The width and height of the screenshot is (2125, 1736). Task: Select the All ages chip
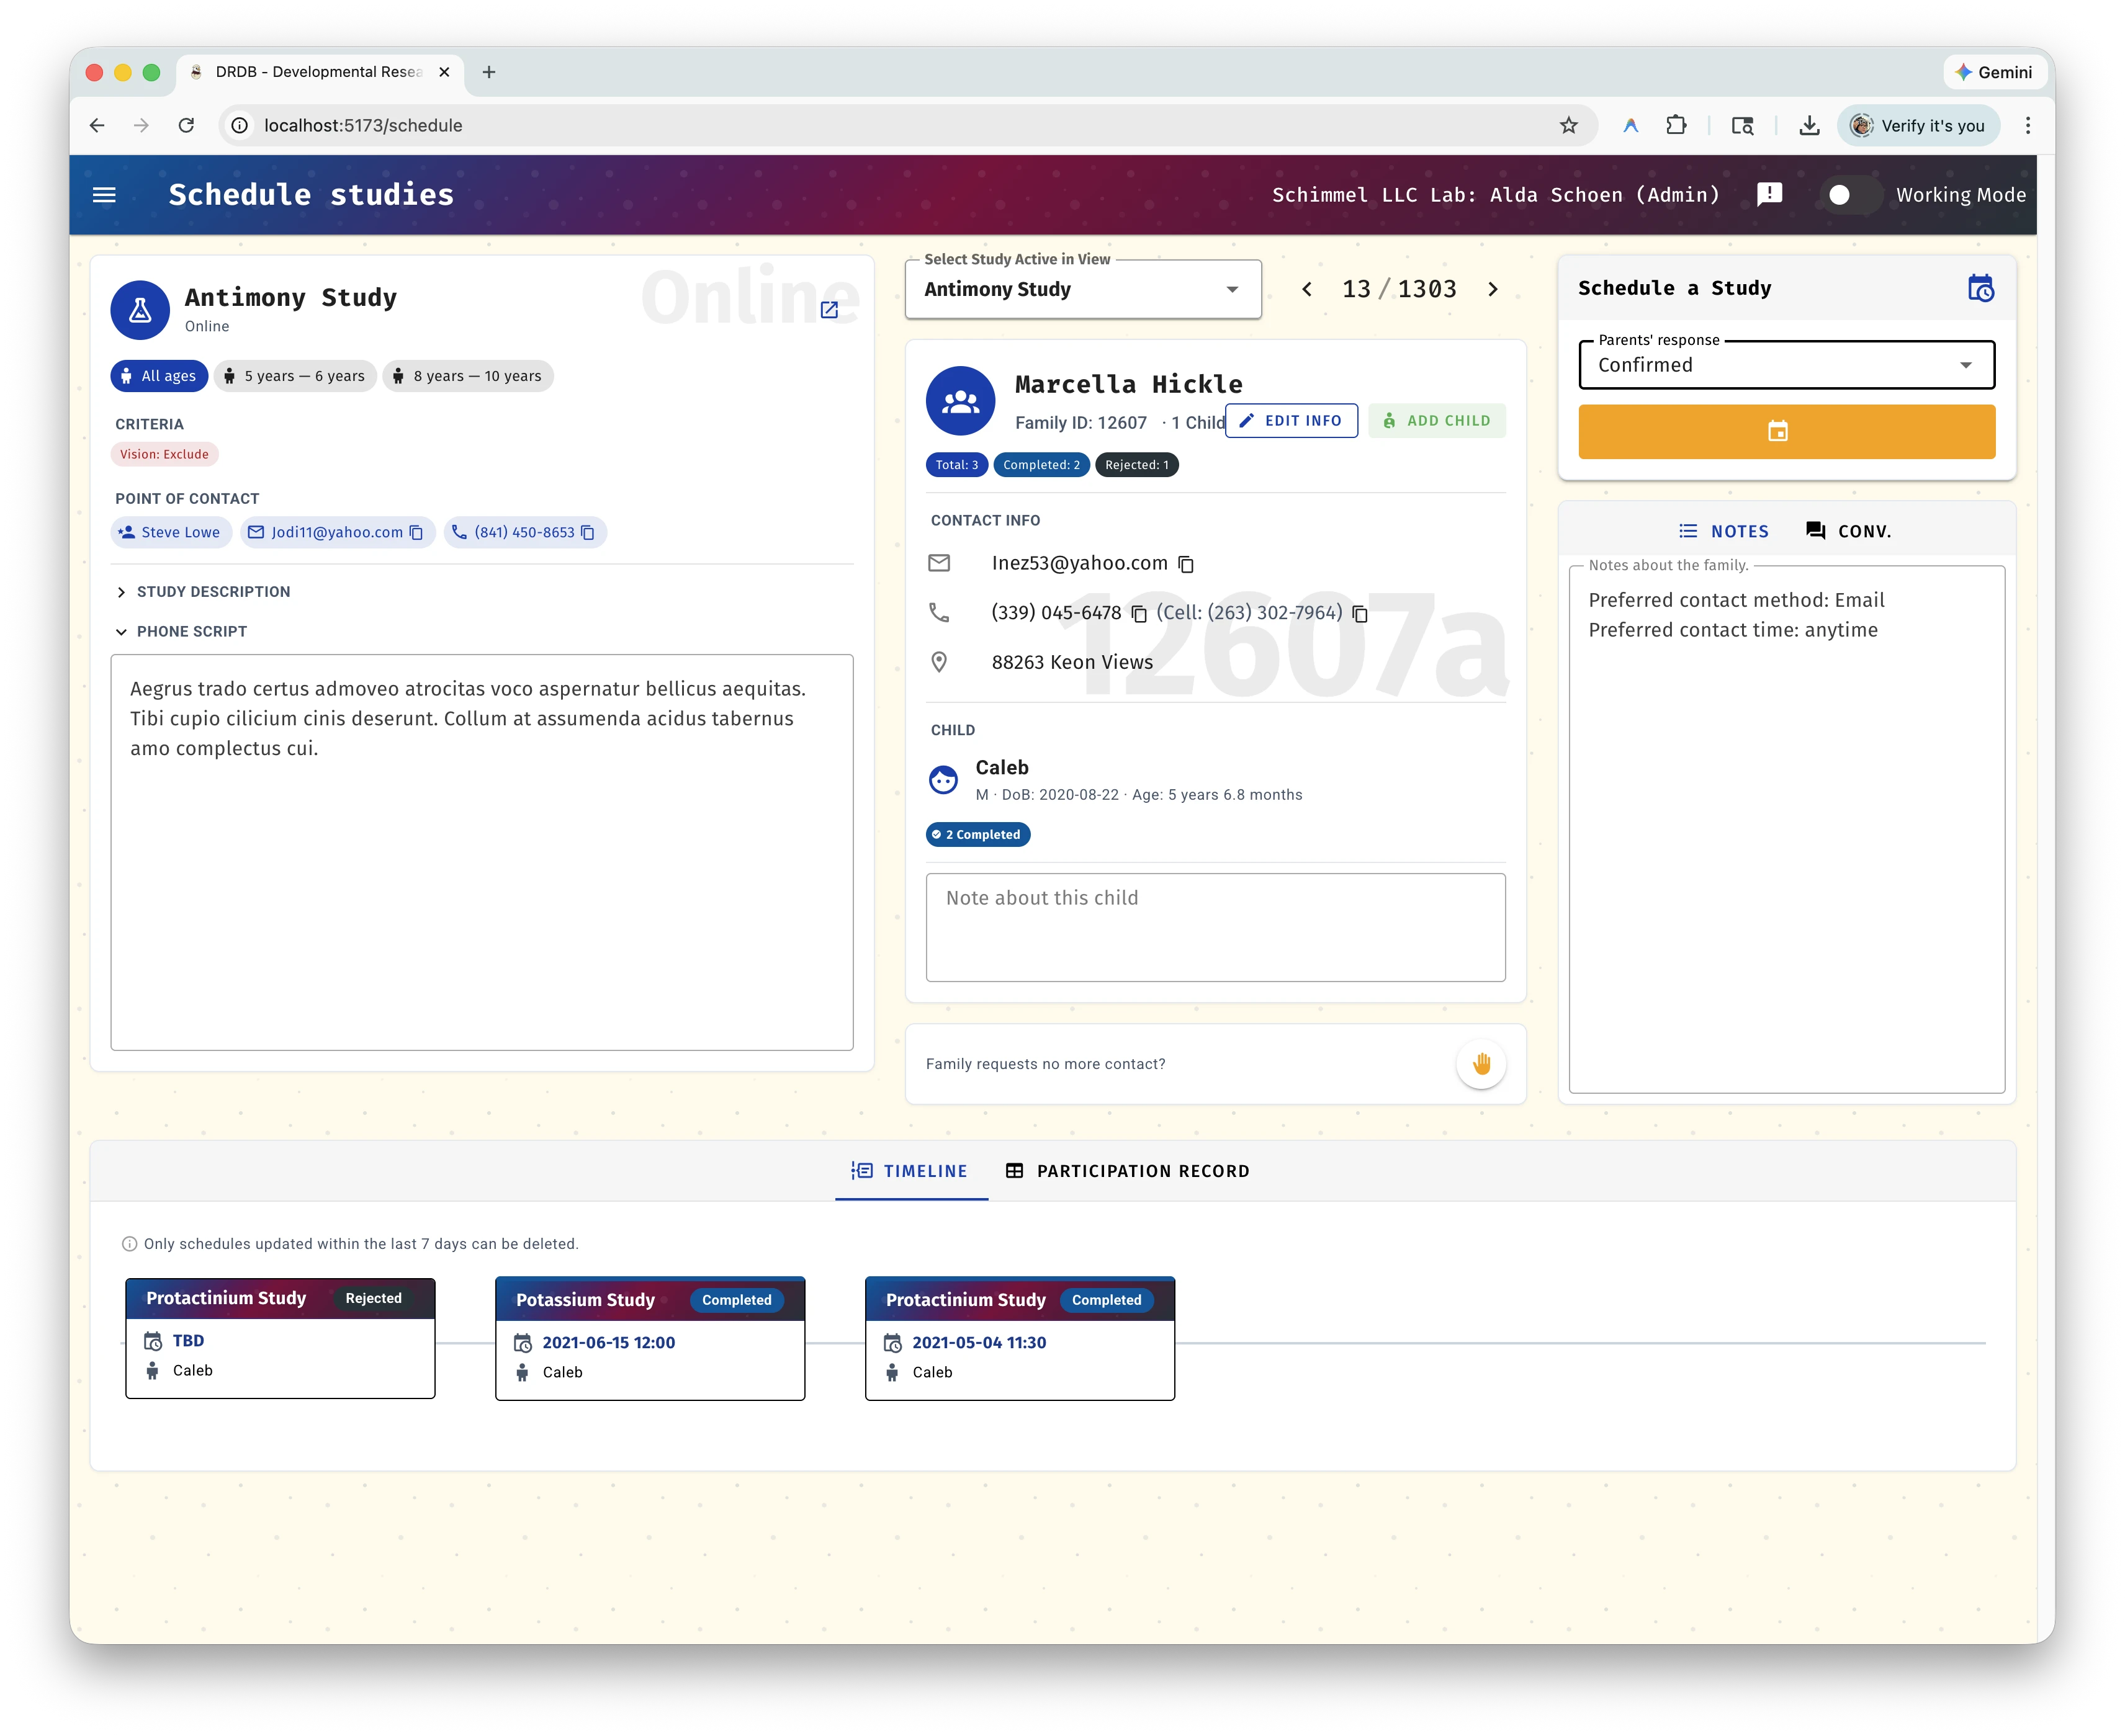(159, 376)
